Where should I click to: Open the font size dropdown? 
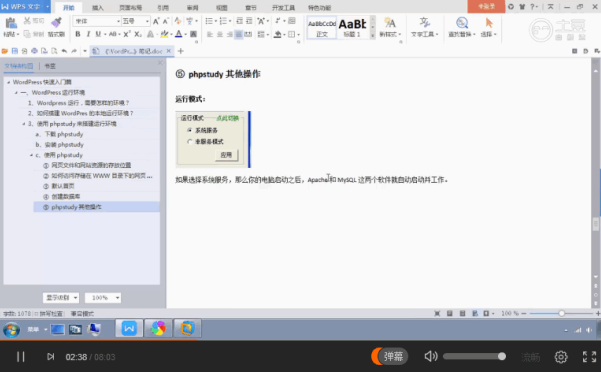(x=147, y=21)
